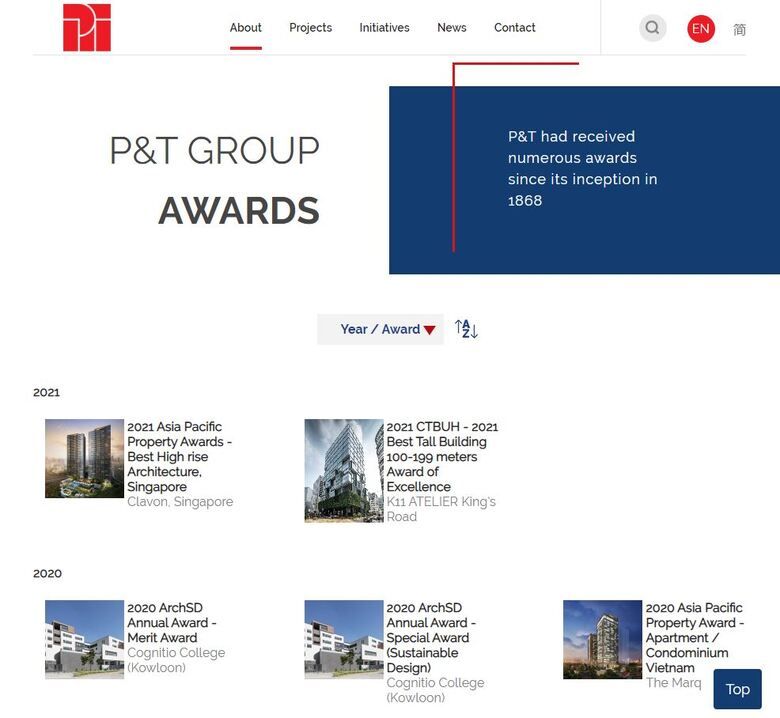Open the first Cognitio College Merit Award image
Screen dimensions: 780x718
click(x=84, y=639)
